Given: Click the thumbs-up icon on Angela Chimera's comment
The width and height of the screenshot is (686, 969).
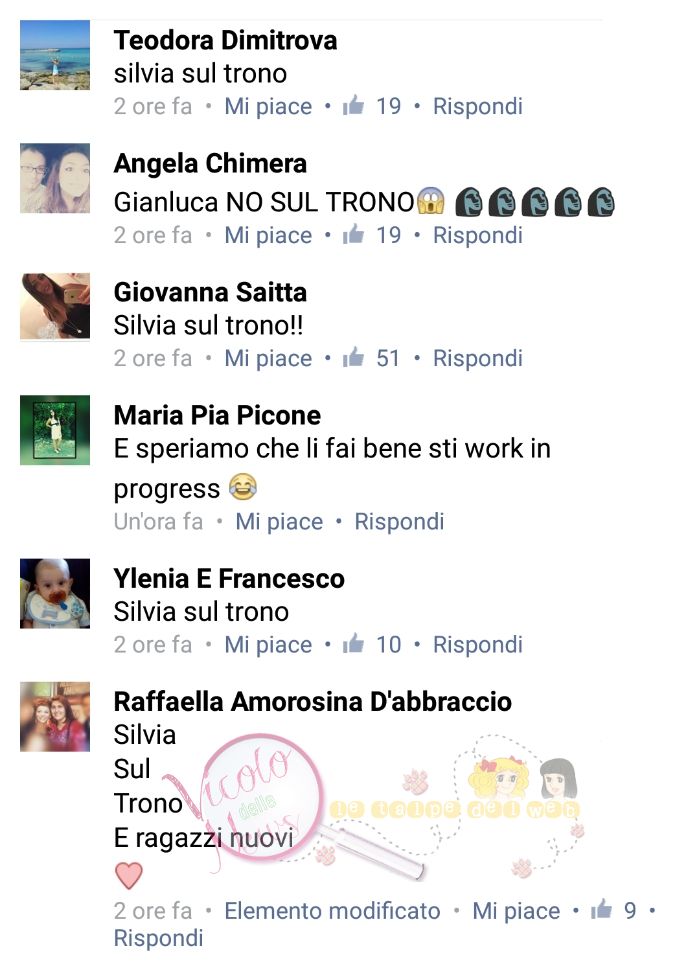Looking at the screenshot, I should pyautogui.click(x=354, y=234).
